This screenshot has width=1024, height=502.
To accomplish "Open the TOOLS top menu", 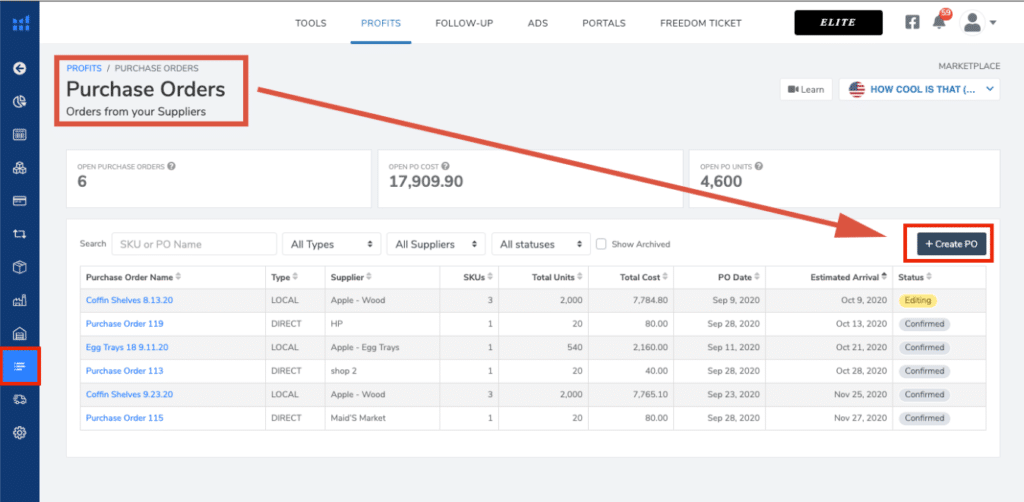I will [x=311, y=24].
